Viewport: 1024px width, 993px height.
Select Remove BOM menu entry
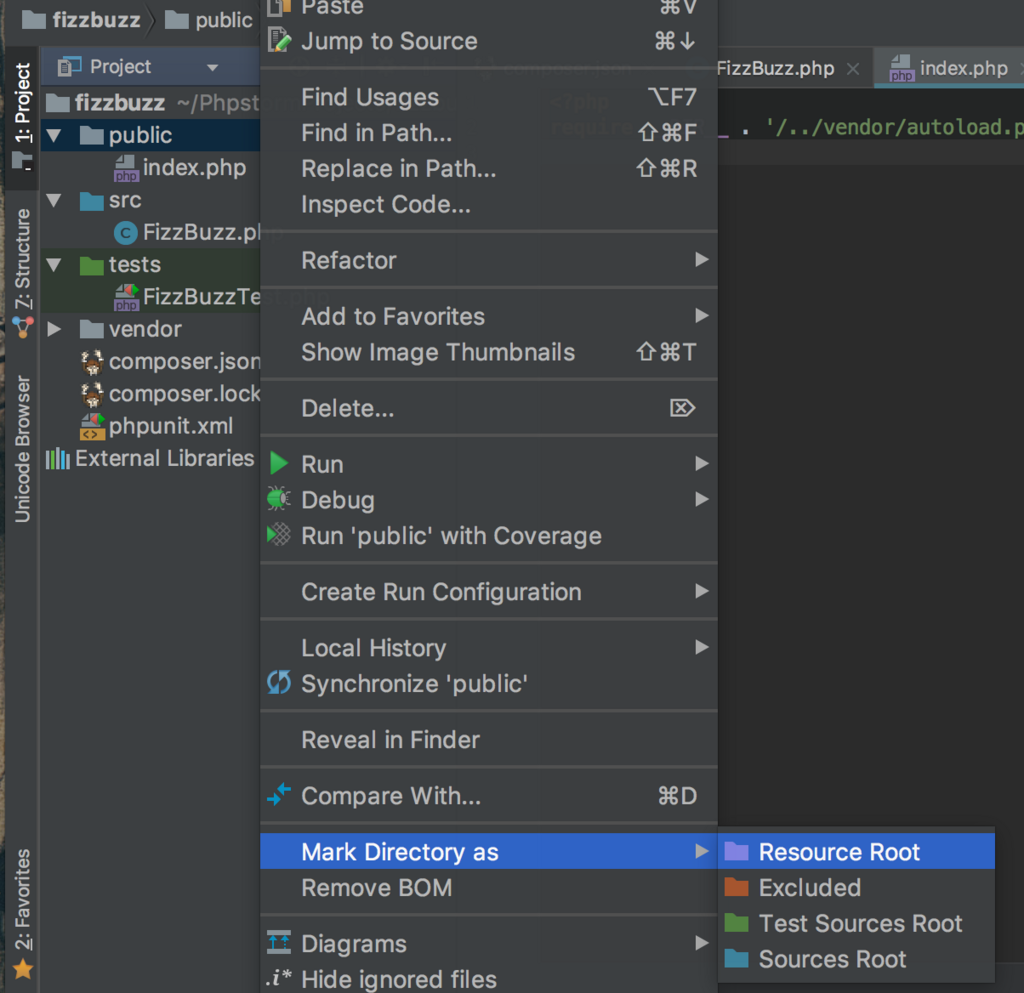[x=488, y=887]
